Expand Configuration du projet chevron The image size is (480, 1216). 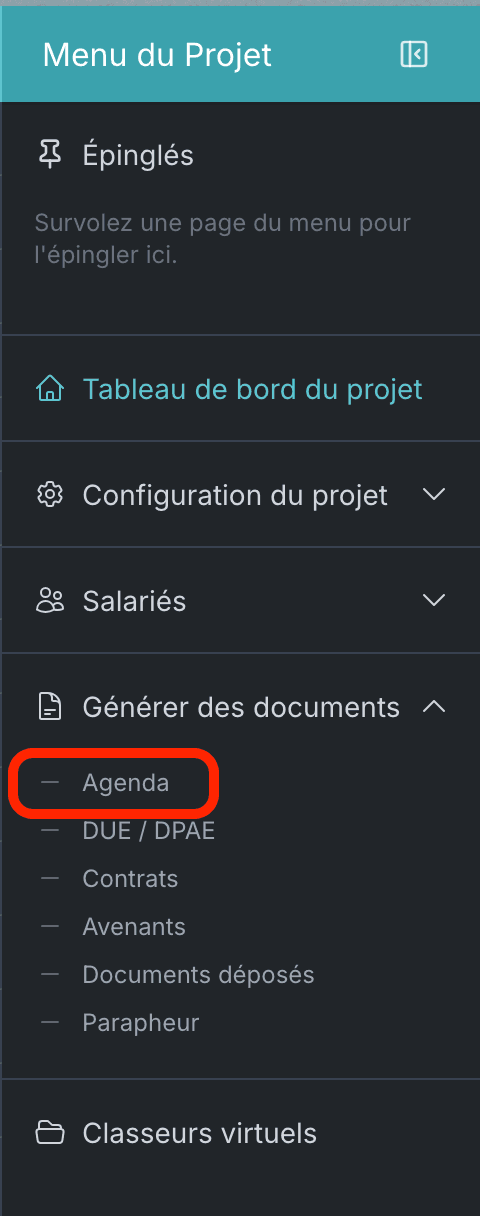(x=433, y=494)
